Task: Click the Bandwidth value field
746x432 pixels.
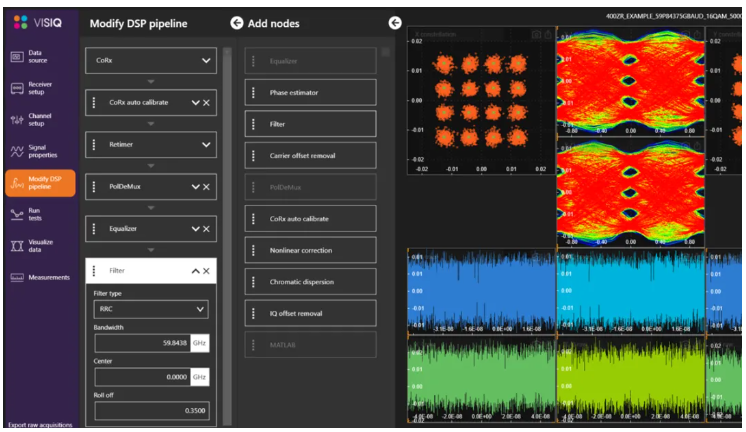Action: 143,343
